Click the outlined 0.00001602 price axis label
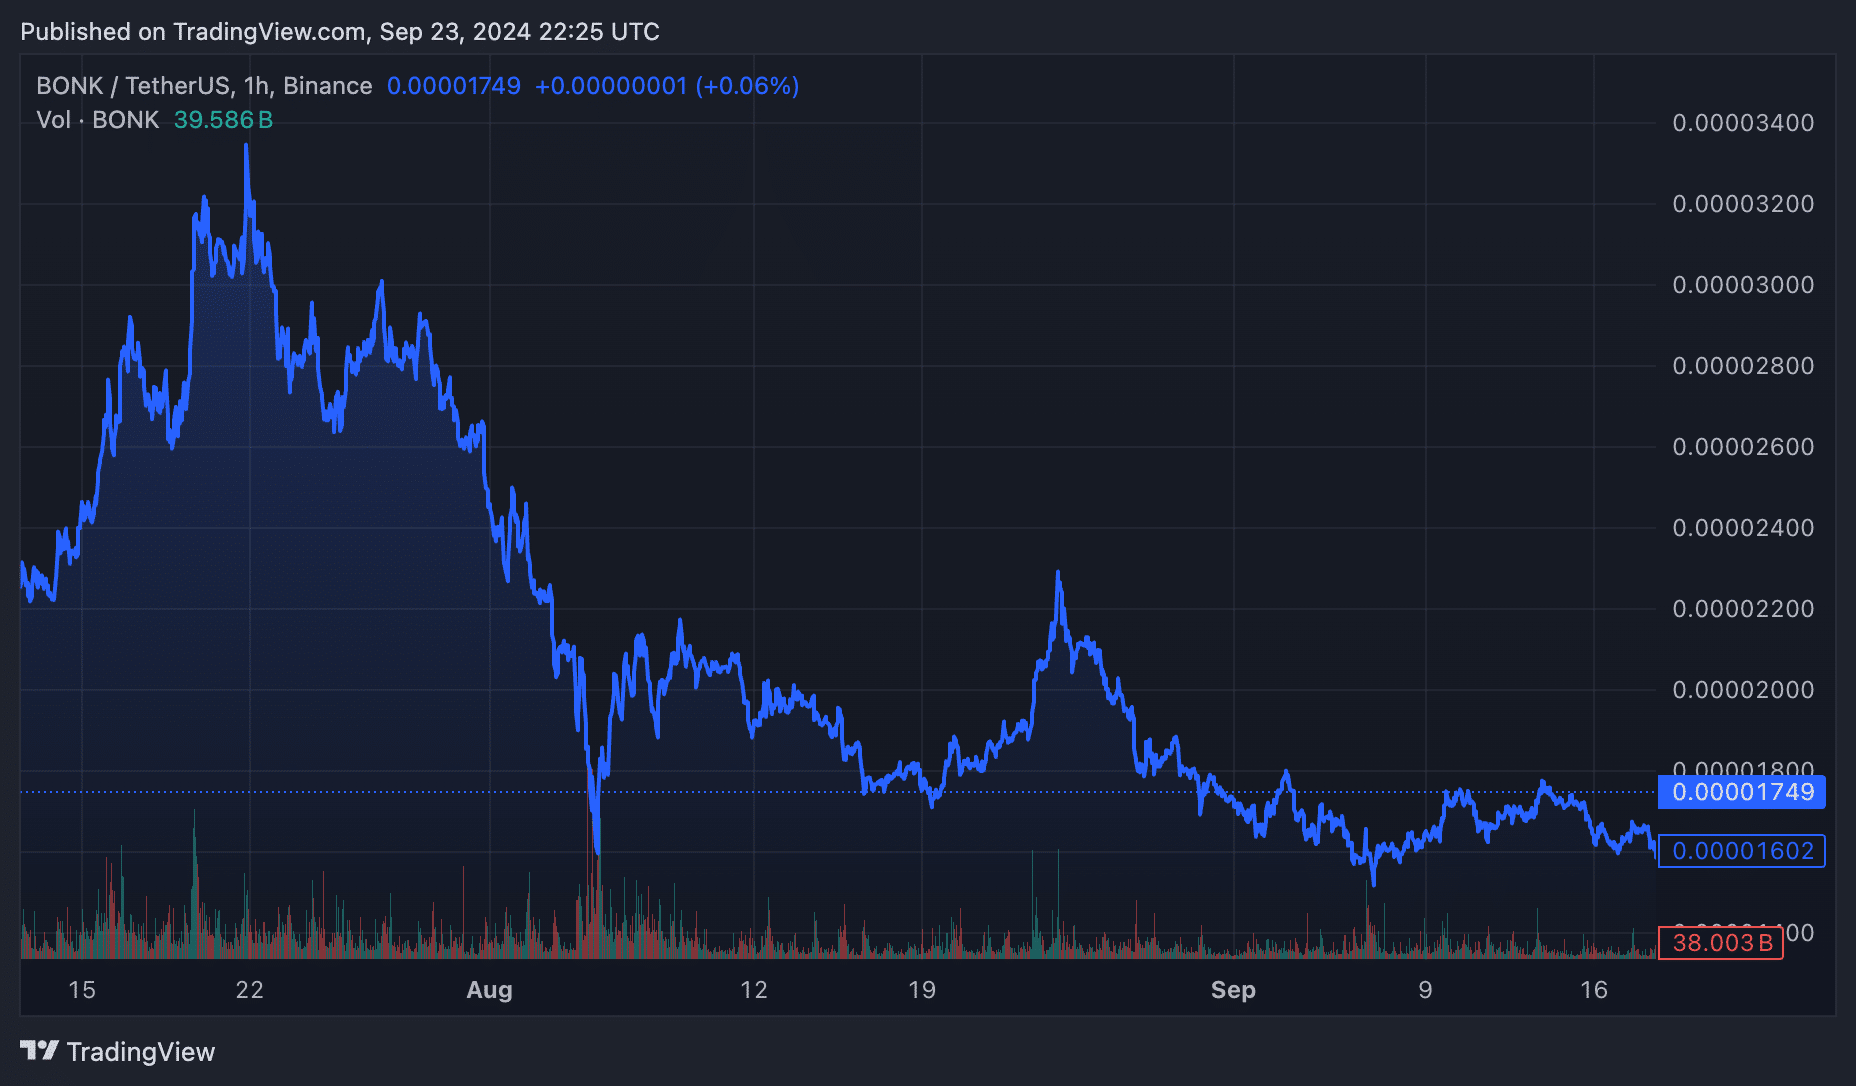Viewport: 1856px width, 1086px height. [x=1742, y=851]
